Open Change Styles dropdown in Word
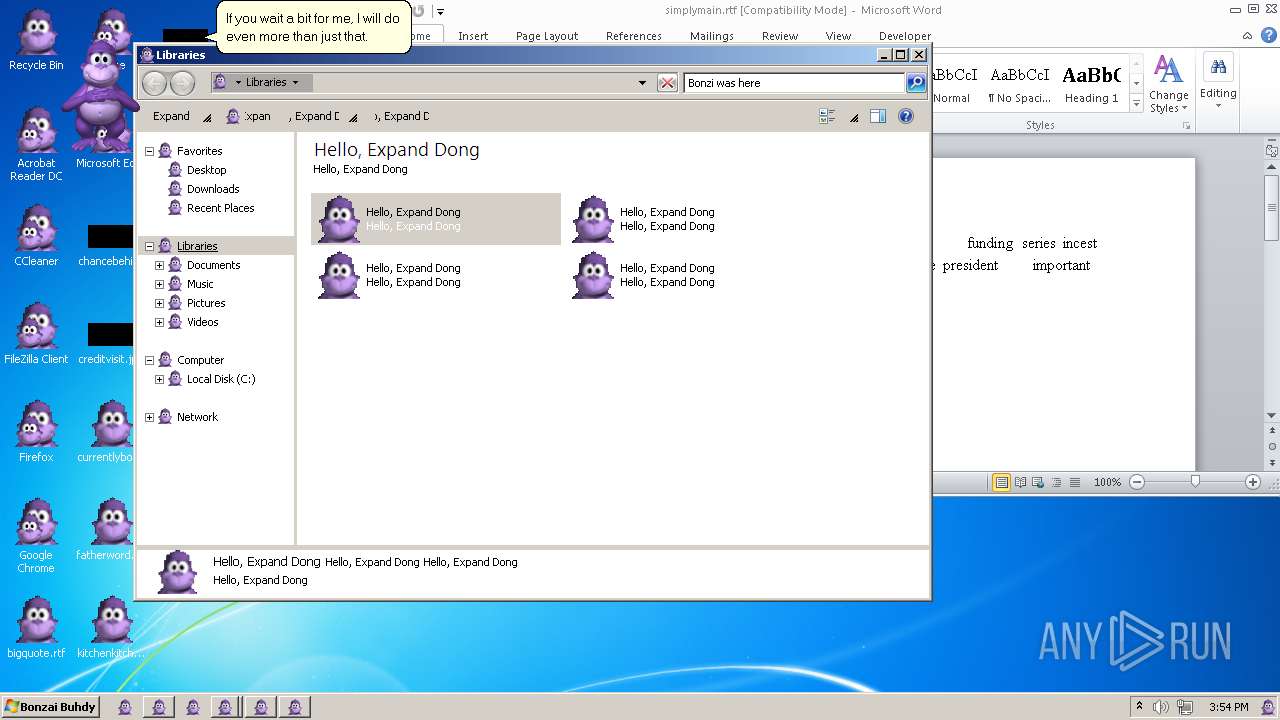Screen dimensions: 1280x720 point(1168,84)
